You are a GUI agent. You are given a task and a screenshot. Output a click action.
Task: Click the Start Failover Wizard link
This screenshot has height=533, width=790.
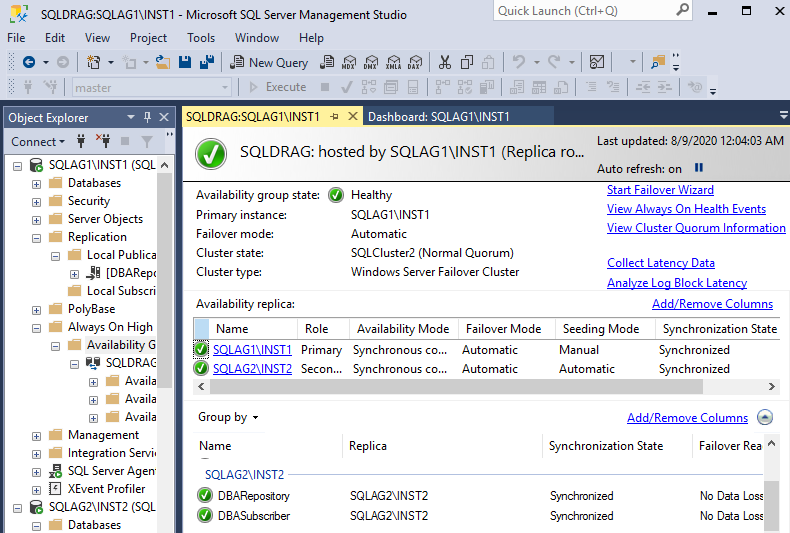660,190
